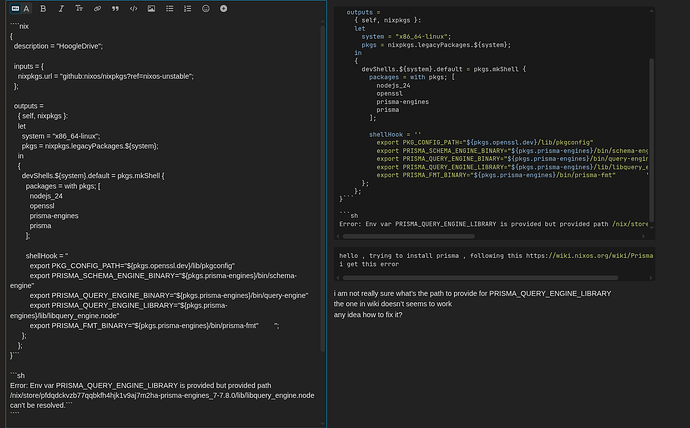Click 'nodejs_24' in the editor
690x428 pixels.
pos(46,196)
